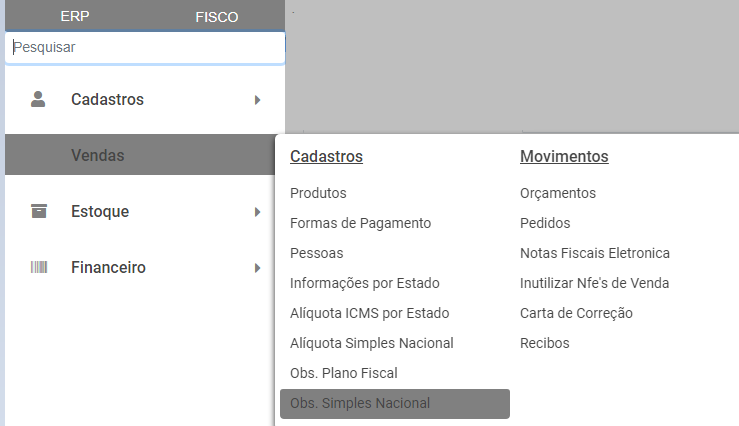
Task: Select Obs. Simples Nacional entry
Action: point(360,403)
